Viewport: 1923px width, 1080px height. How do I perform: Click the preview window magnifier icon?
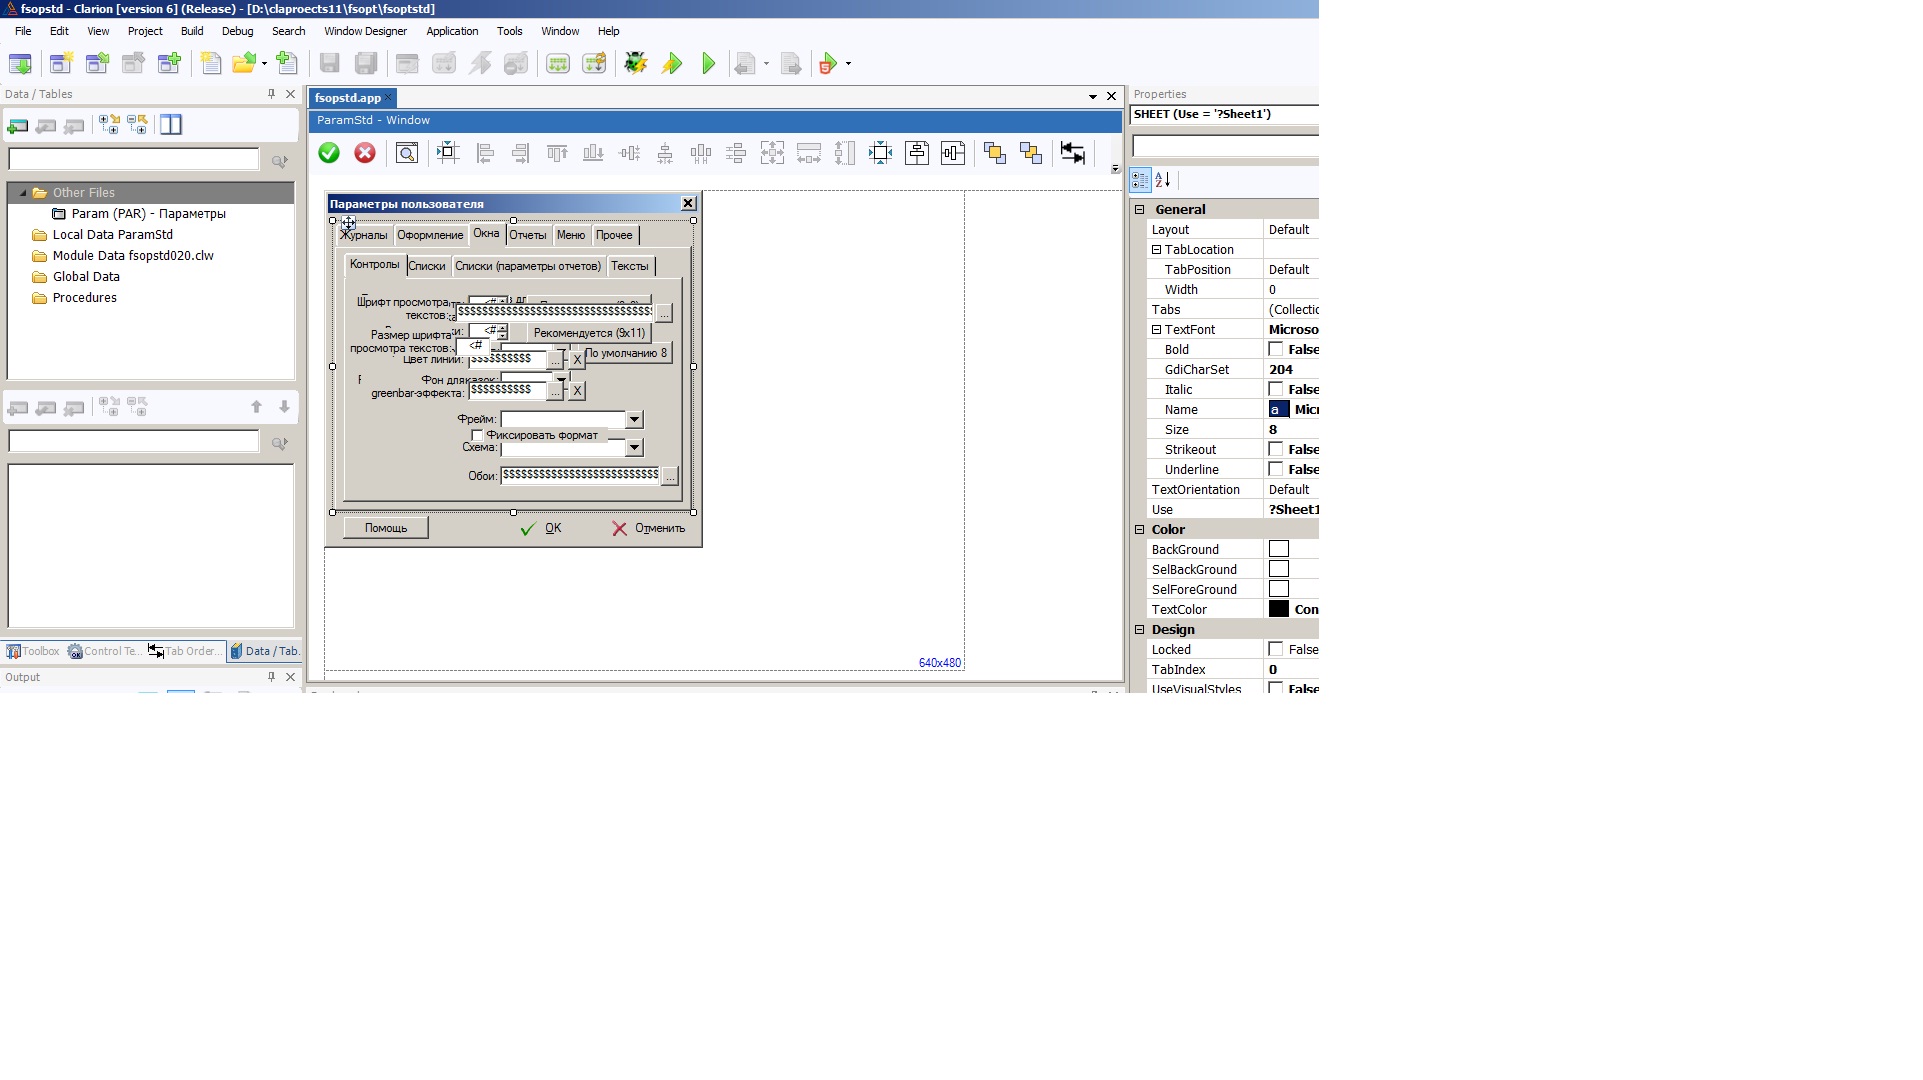[407, 153]
